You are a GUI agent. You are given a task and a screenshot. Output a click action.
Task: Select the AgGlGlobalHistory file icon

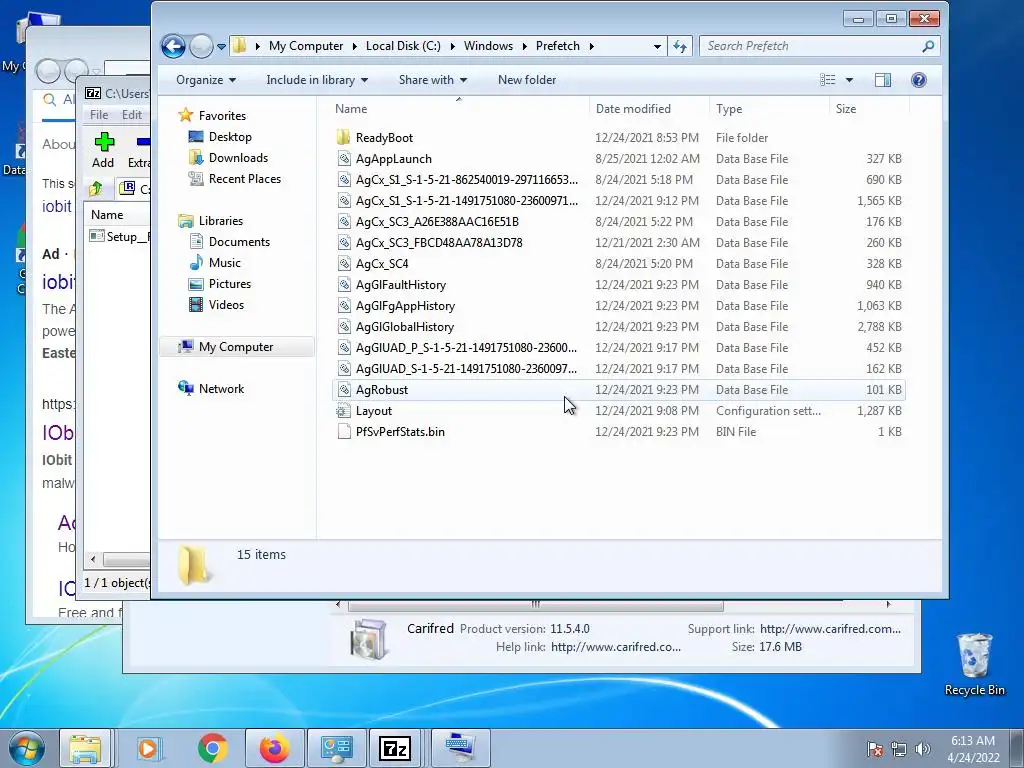click(x=344, y=327)
